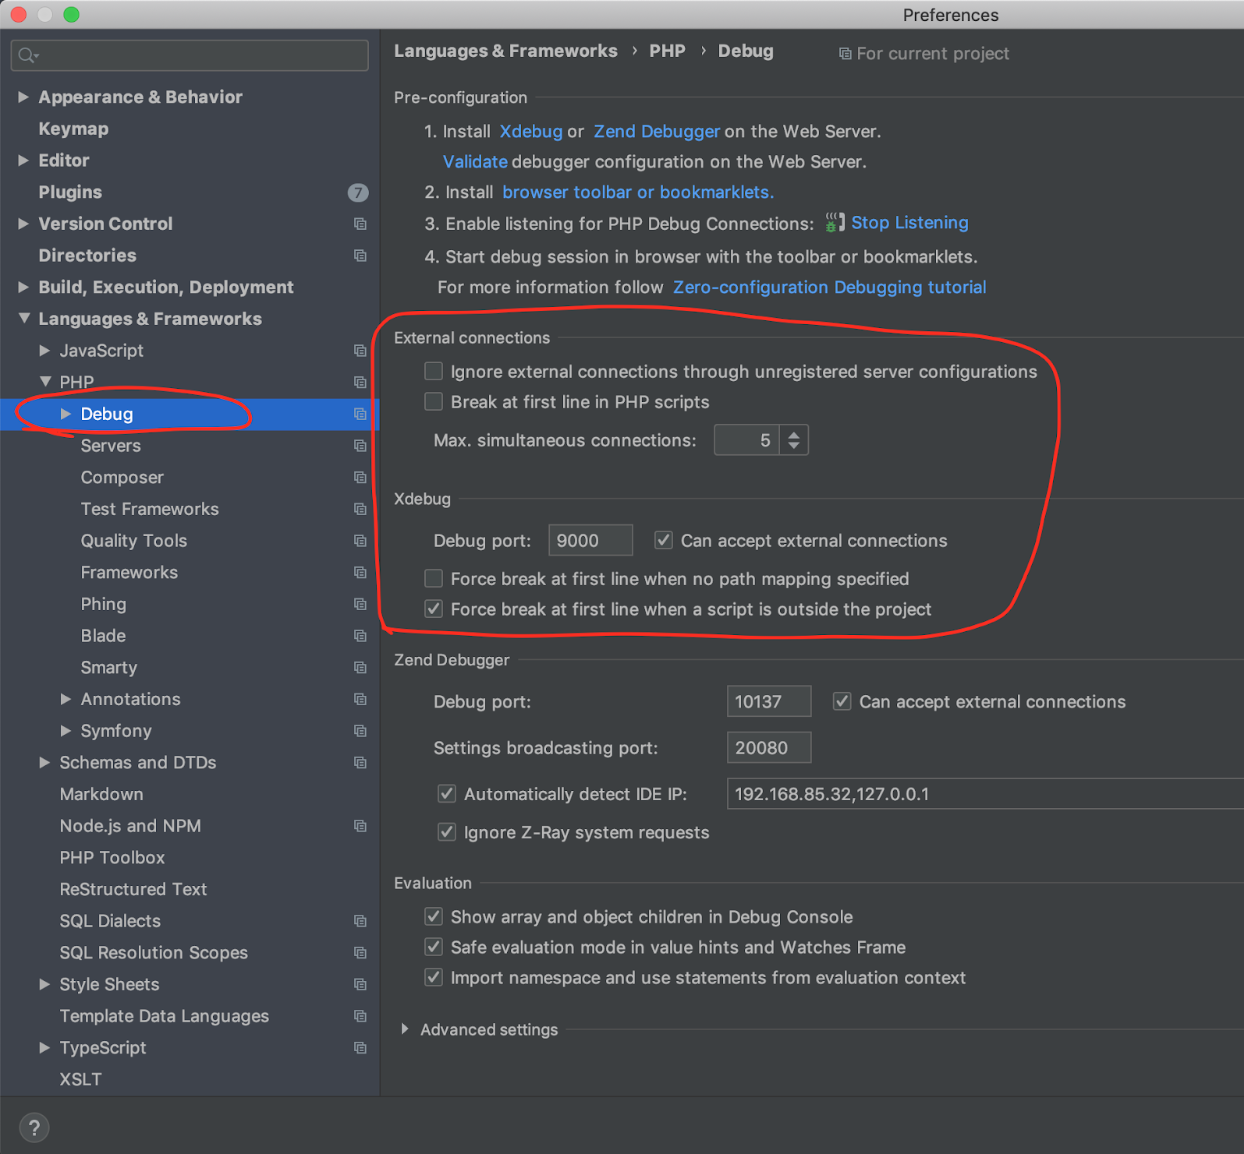Click the IDE IP address field
The image size is (1244, 1154).
(985, 794)
